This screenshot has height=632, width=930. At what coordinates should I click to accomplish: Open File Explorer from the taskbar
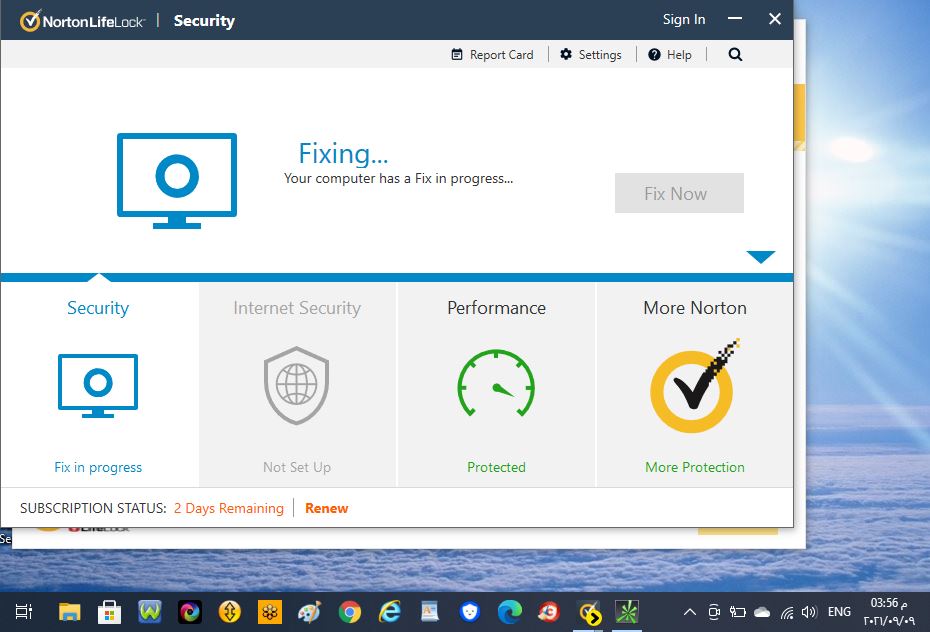69,612
